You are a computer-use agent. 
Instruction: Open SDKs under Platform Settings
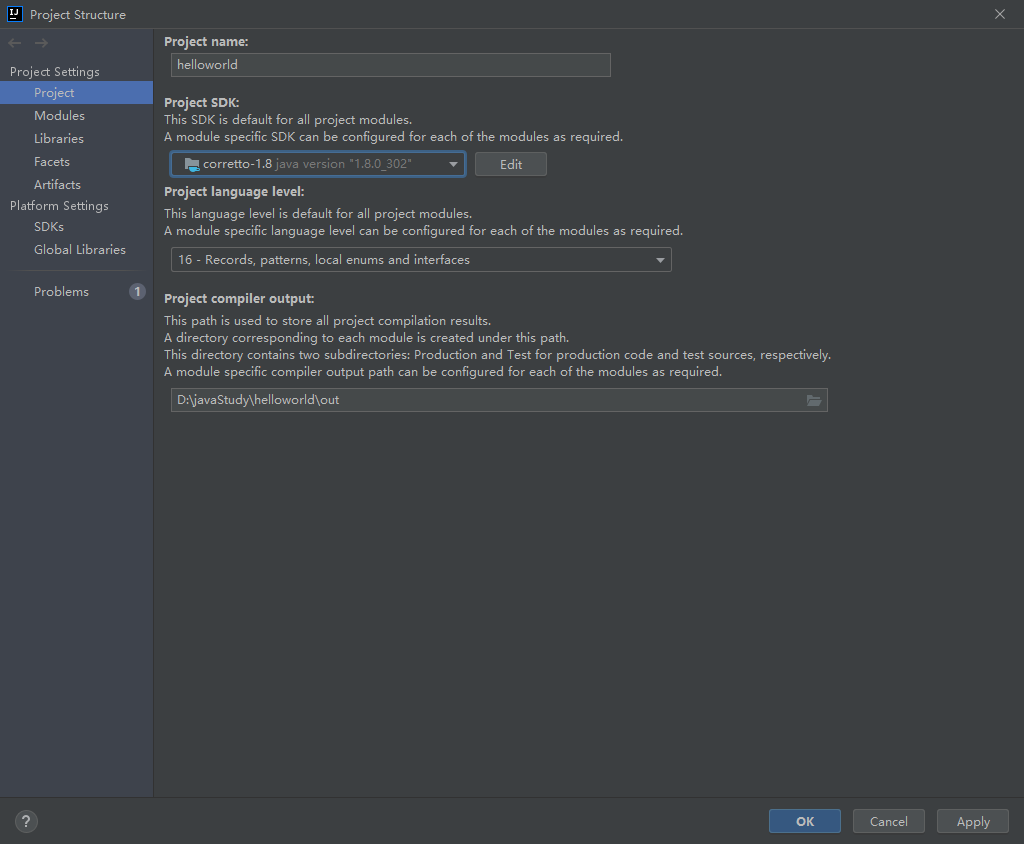[49, 227]
